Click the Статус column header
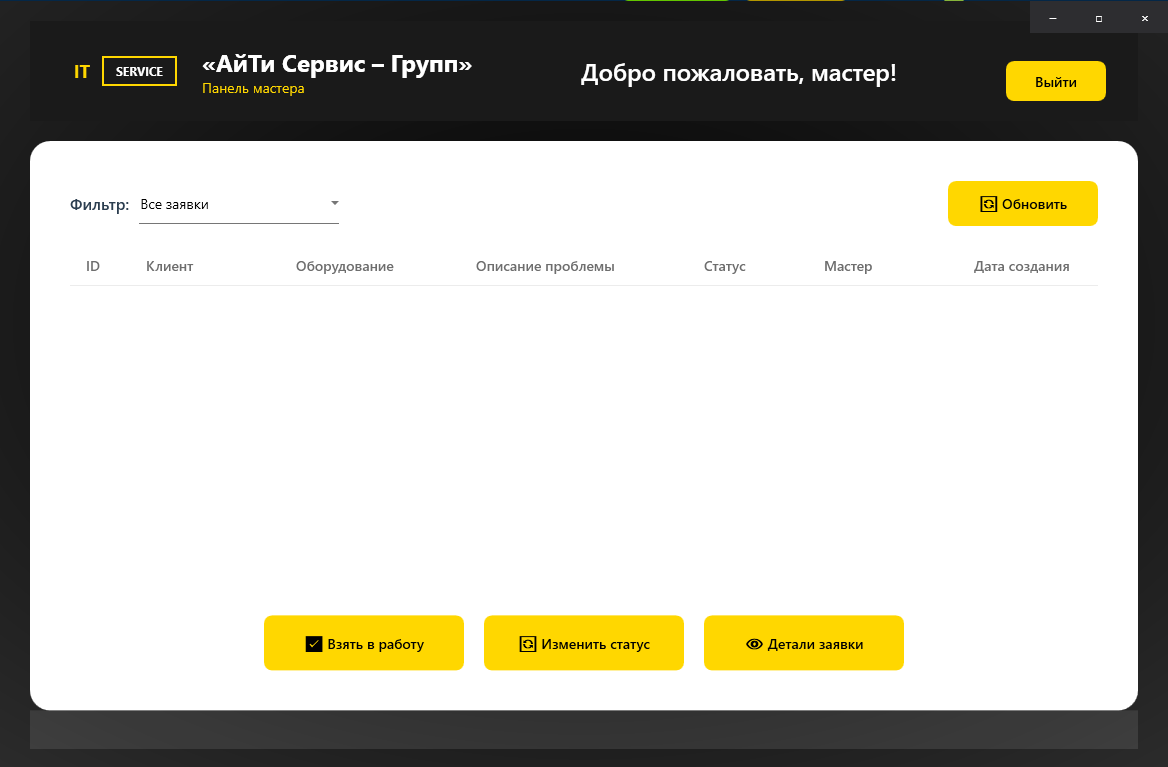 [x=724, y=266]
